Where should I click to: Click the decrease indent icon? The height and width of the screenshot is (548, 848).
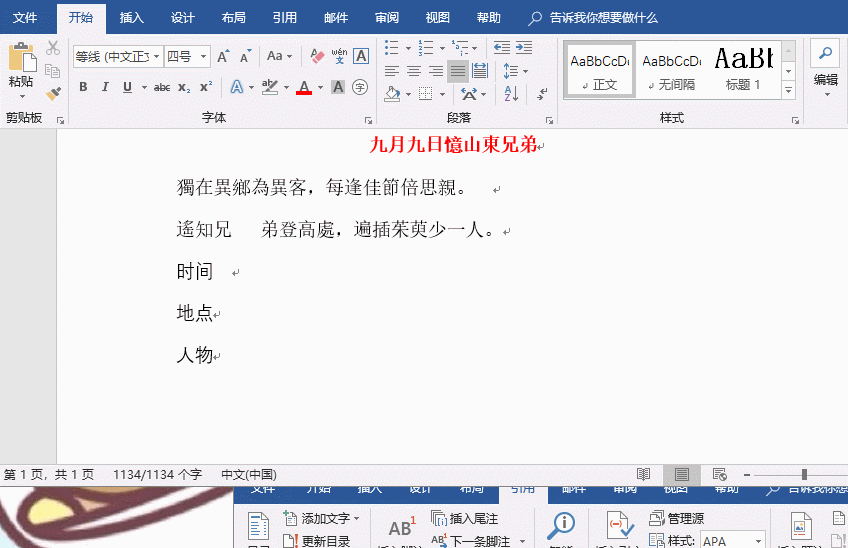coord(501,48)
